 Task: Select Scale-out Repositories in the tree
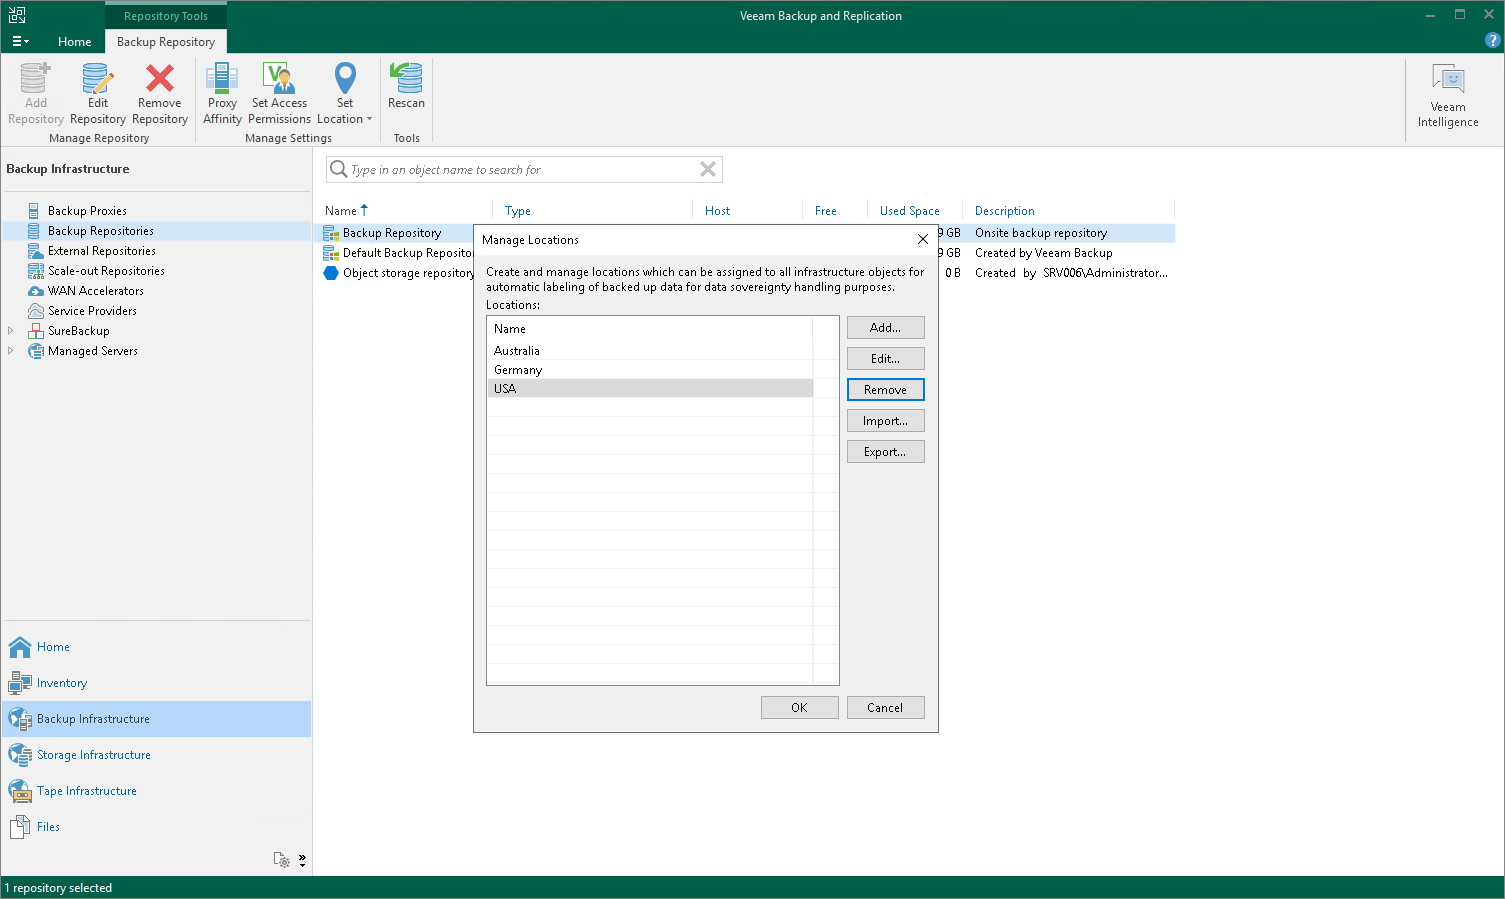click(x=106, y=271)
